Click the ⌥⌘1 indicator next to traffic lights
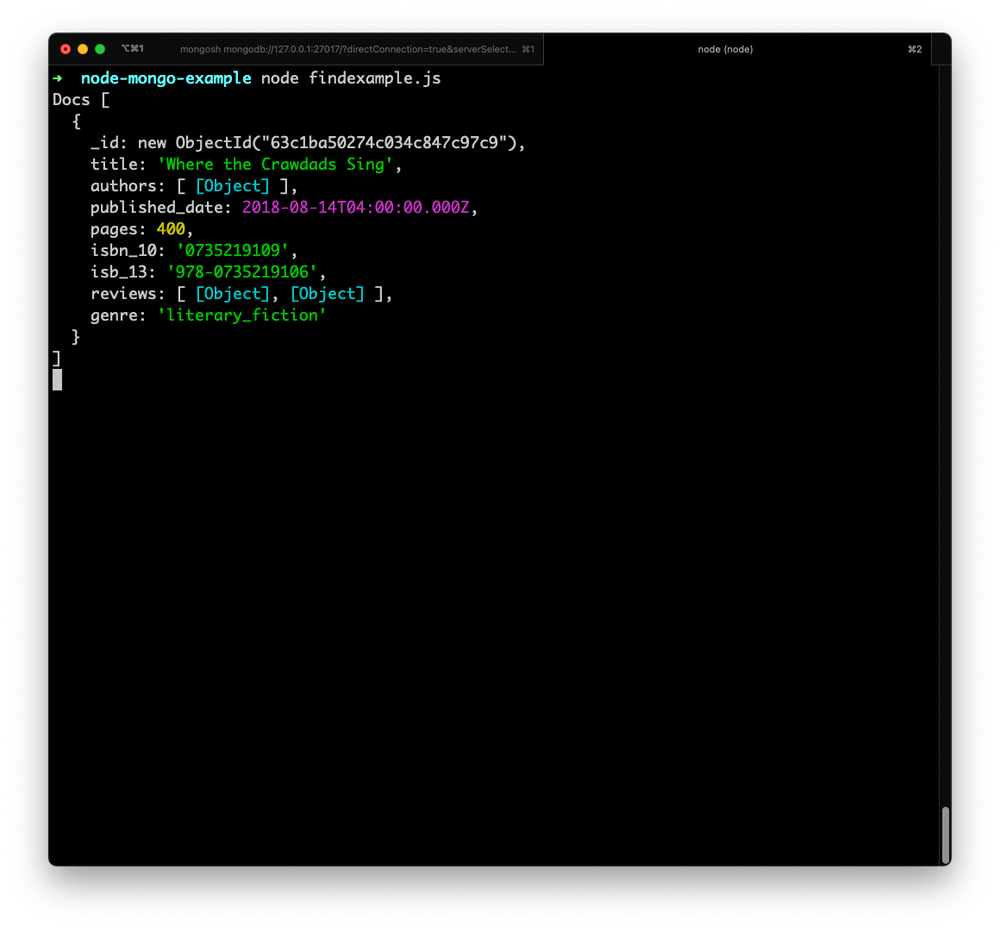1000x930 pixels. [x=133, y=46]
